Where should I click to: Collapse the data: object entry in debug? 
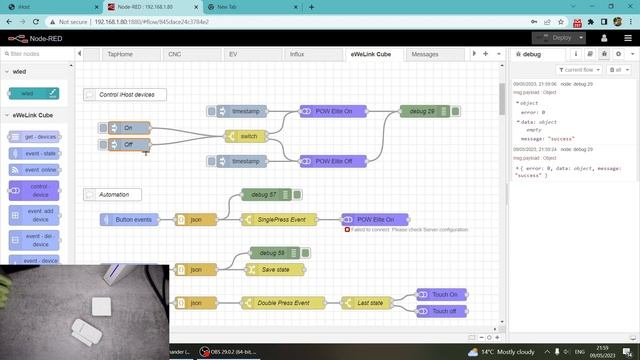(518, 122)
